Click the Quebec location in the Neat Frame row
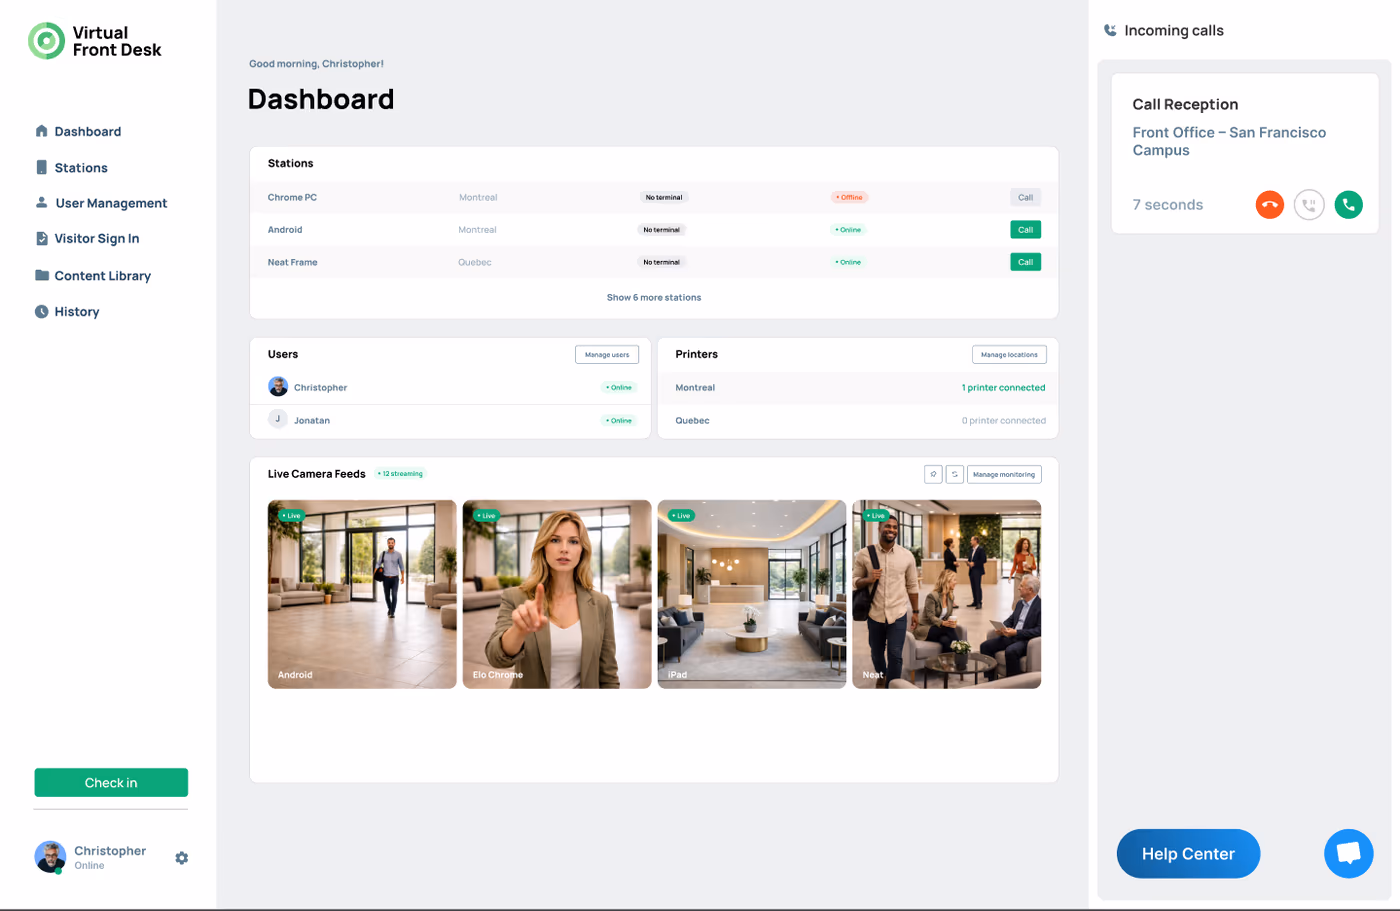 tap(475, 262)
